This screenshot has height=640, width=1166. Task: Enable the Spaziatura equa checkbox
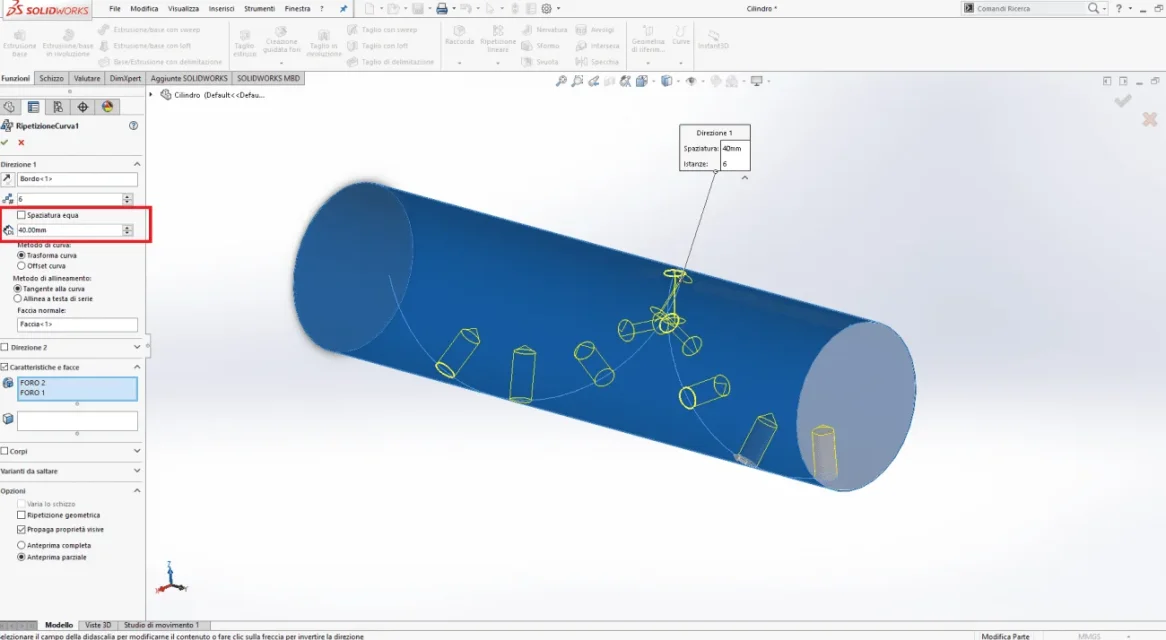coord(22,215)
